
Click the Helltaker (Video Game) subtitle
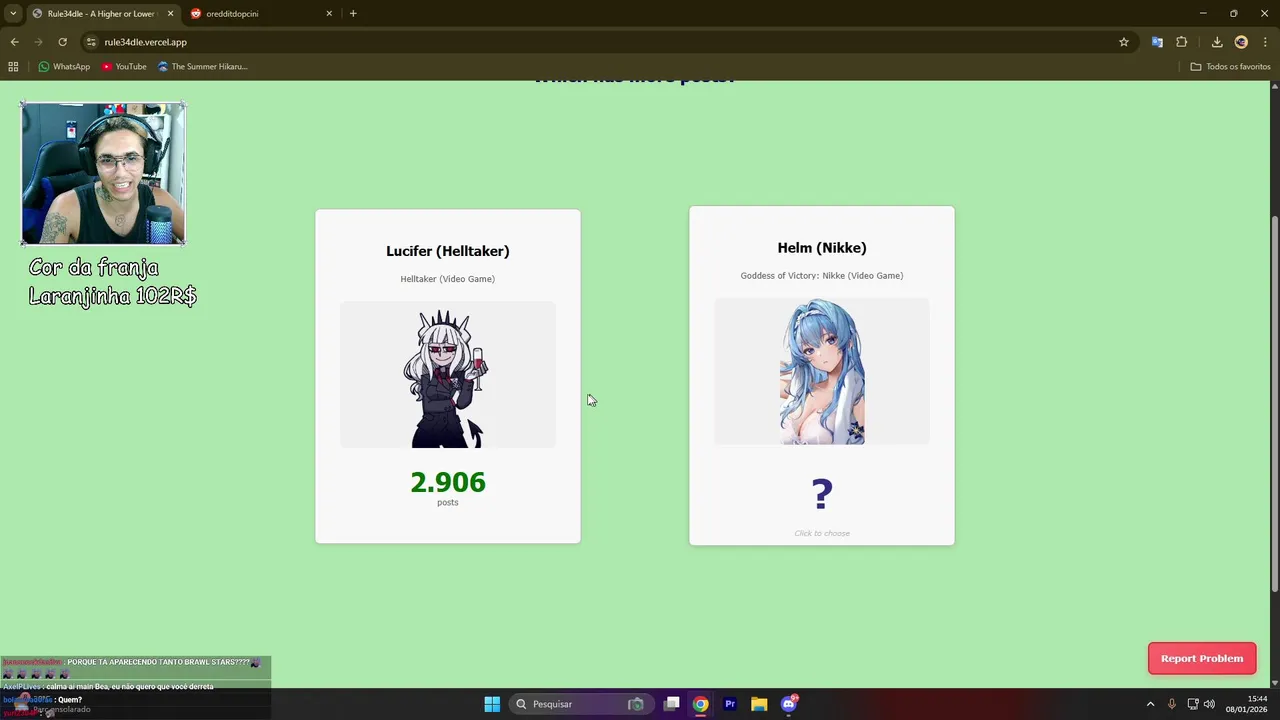(447, 279)
